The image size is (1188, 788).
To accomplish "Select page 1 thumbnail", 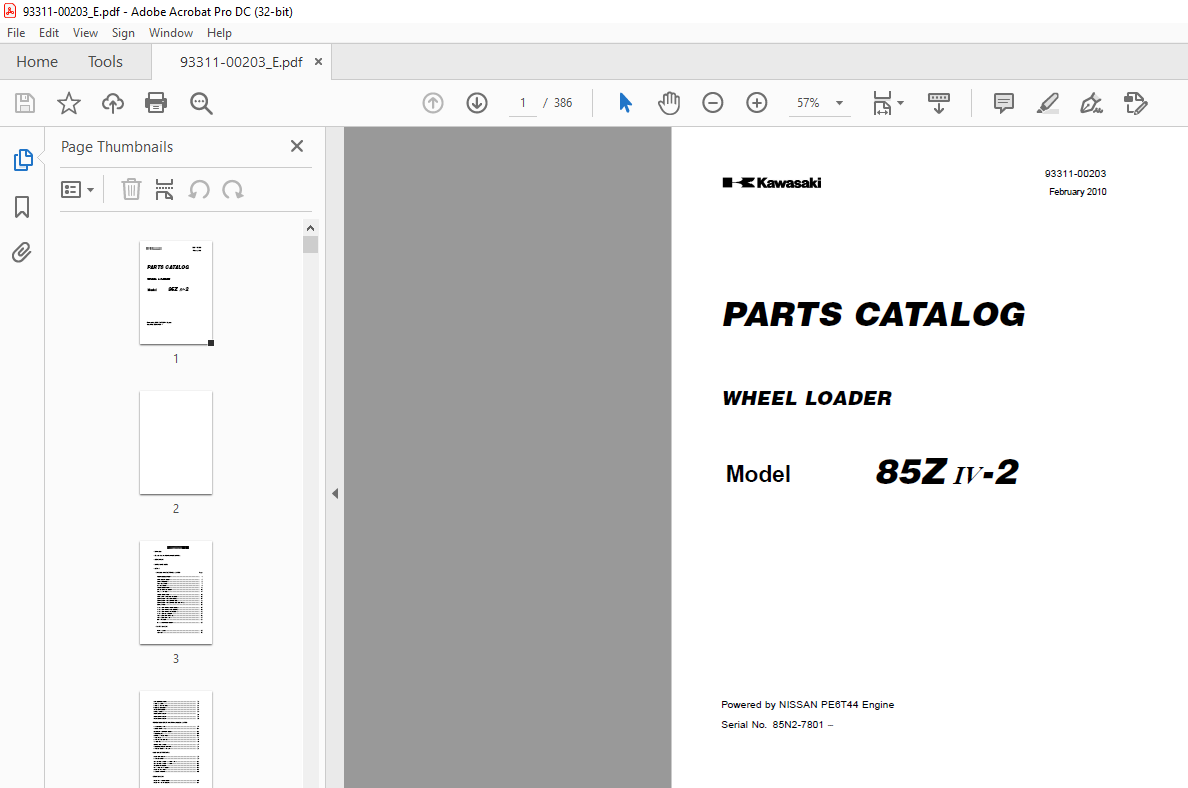I will pyautogui.click(x=176, y=292).
